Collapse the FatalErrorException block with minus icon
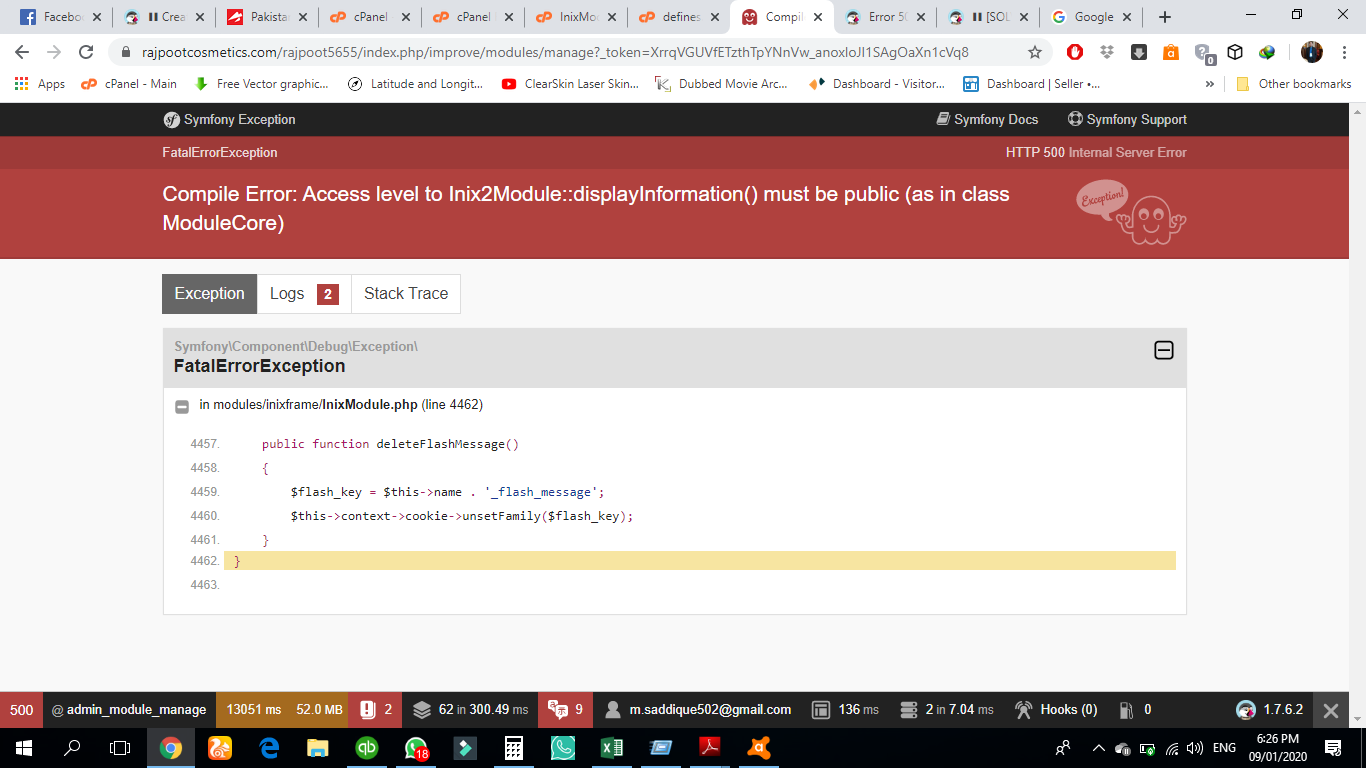 1164,350
